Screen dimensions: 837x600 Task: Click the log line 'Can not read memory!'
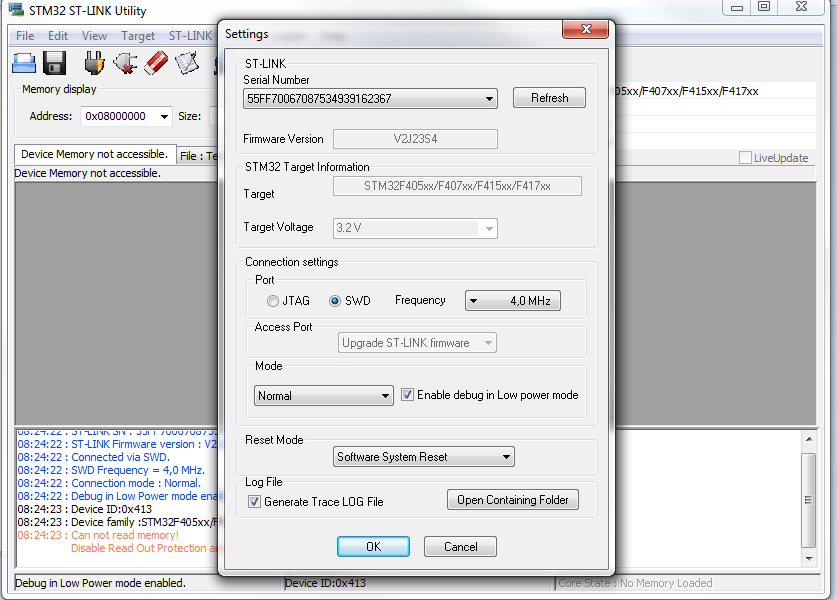pyautogui.click(x=98, y=535)
